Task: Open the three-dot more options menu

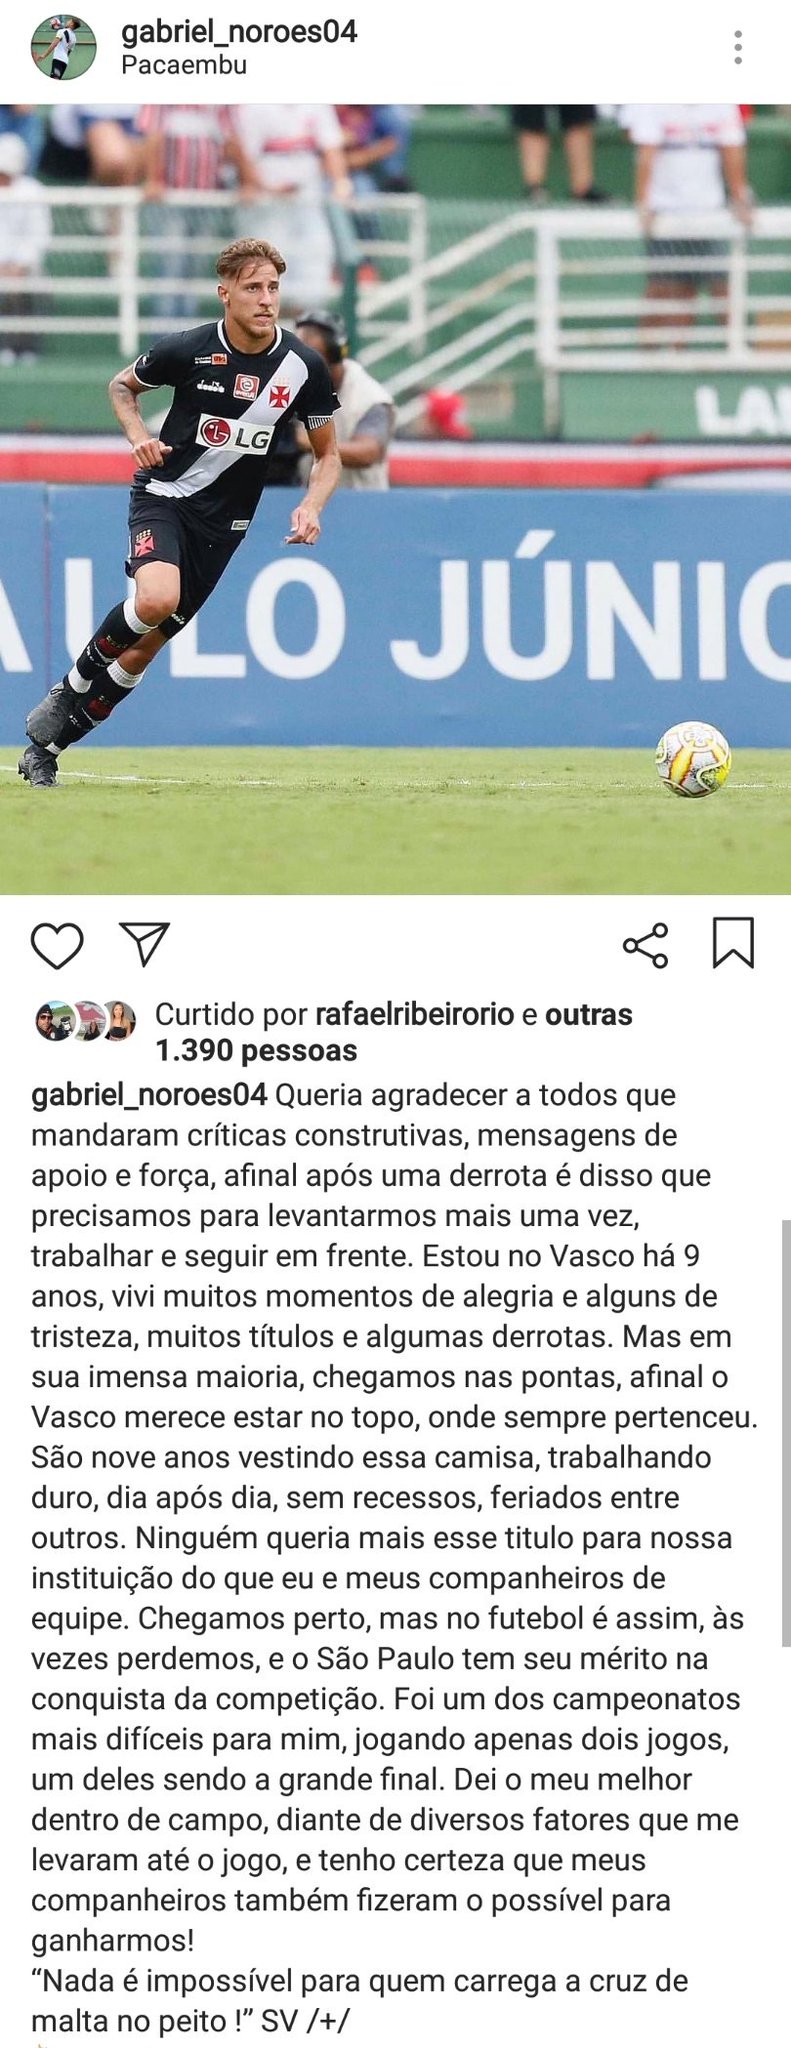Action: [738, 48]
